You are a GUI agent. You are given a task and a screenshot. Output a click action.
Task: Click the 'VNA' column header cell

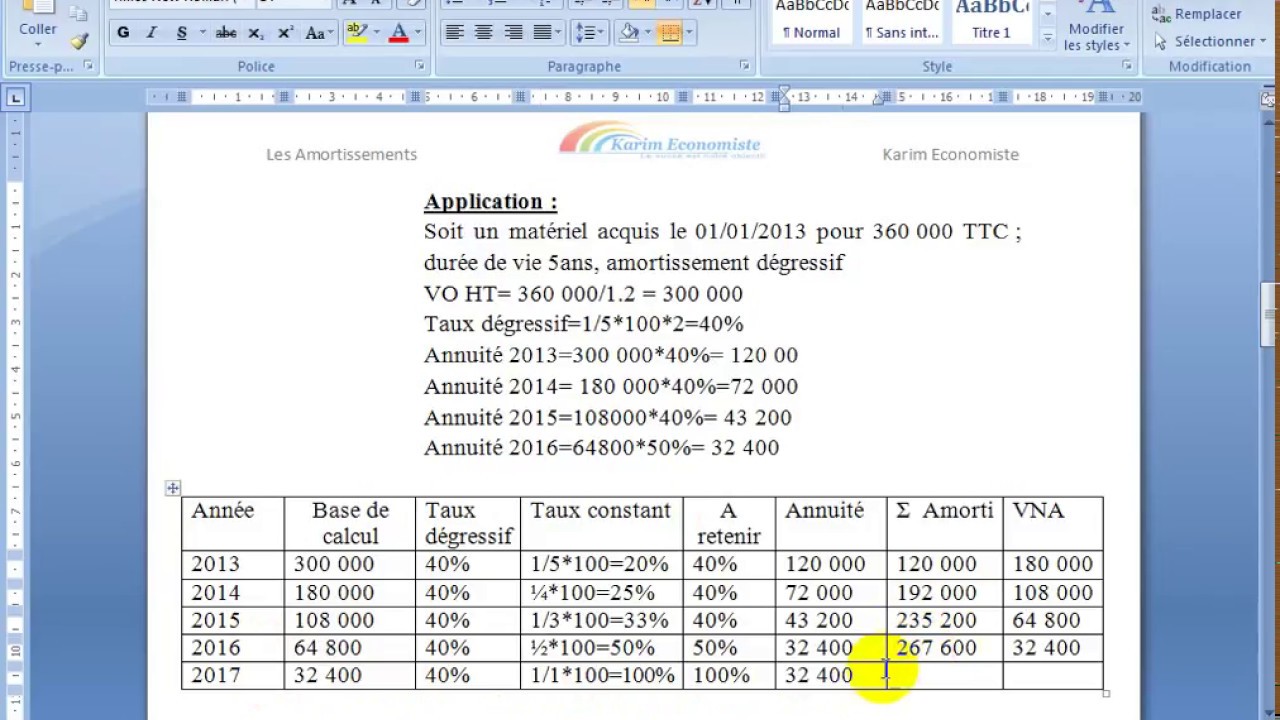[x=1053, y=523]
